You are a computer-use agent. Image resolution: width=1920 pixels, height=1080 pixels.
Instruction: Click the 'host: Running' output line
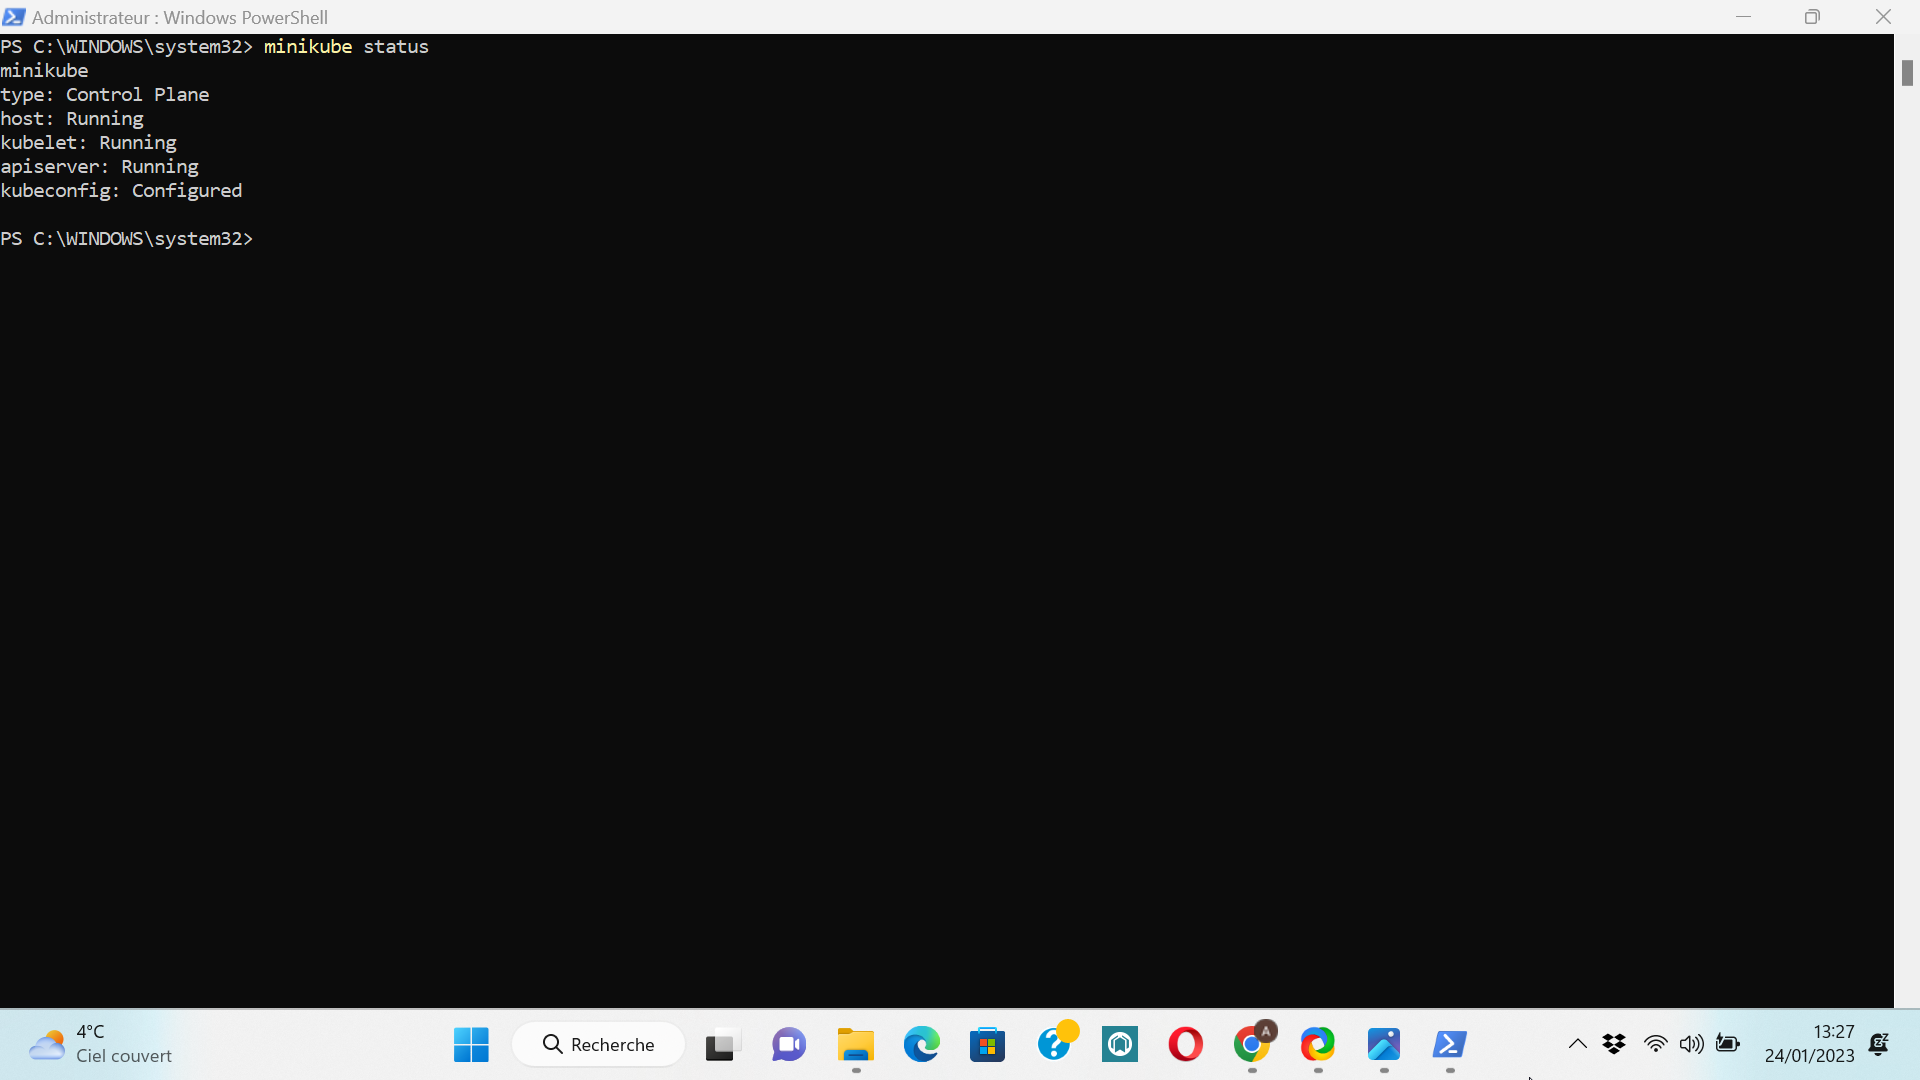click(x=72, y=119)
